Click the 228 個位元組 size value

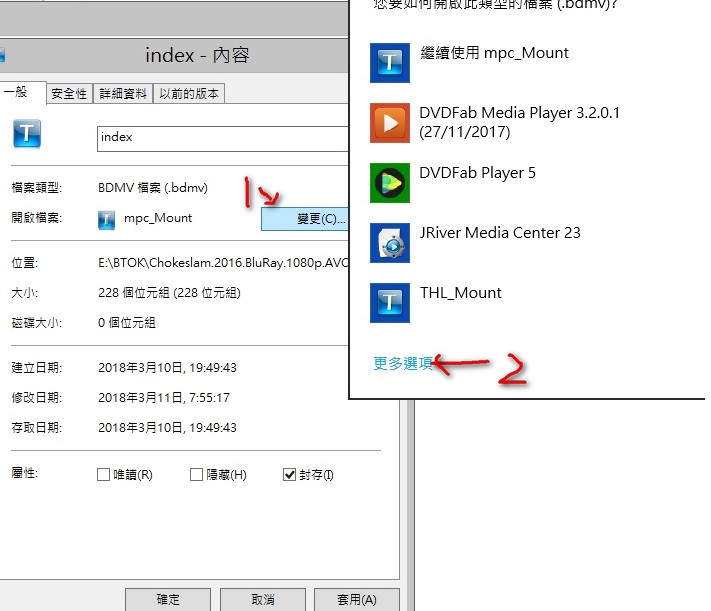169,293
